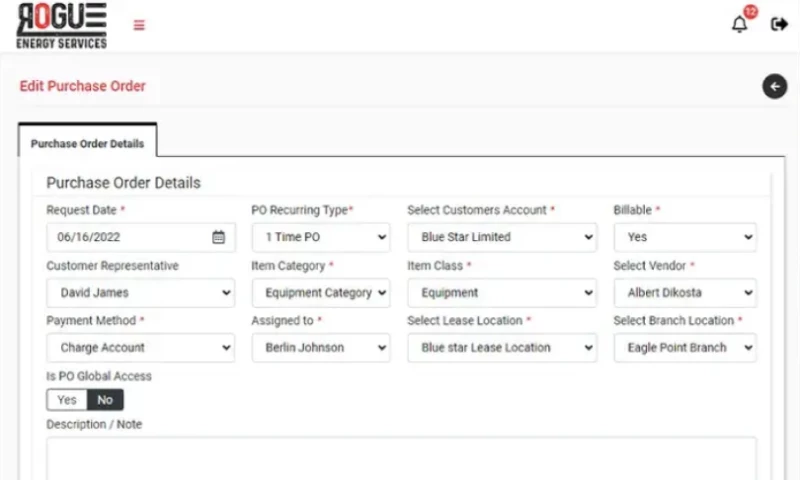Image resolution: width=800 pixels, height=480 pixels.
Task: Click the Edit Purchase Order heading
Action: click(83, 86)
